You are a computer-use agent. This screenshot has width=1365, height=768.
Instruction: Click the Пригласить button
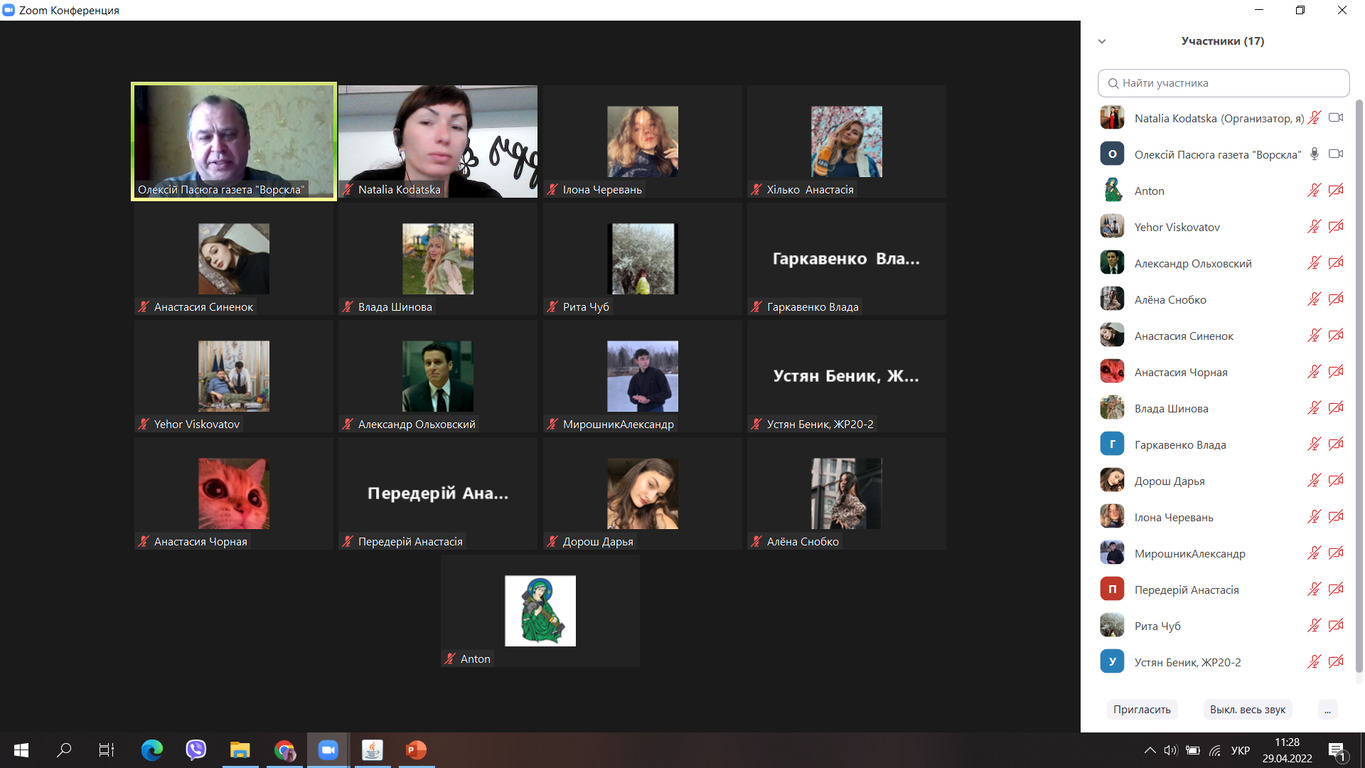click(1141, 709)
